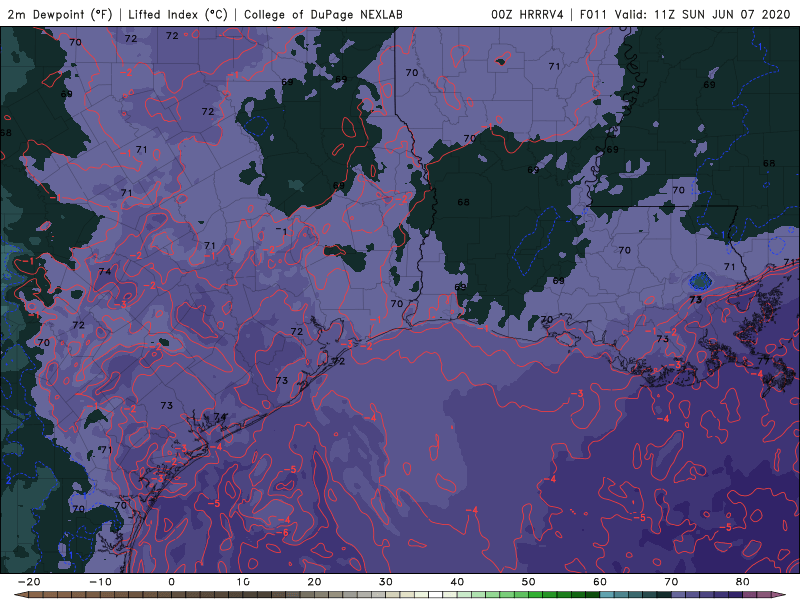The width and height of the screenshot is (800, 600).
Task: Click the -20 tick label on the scale
Action: tap(29, 582)
